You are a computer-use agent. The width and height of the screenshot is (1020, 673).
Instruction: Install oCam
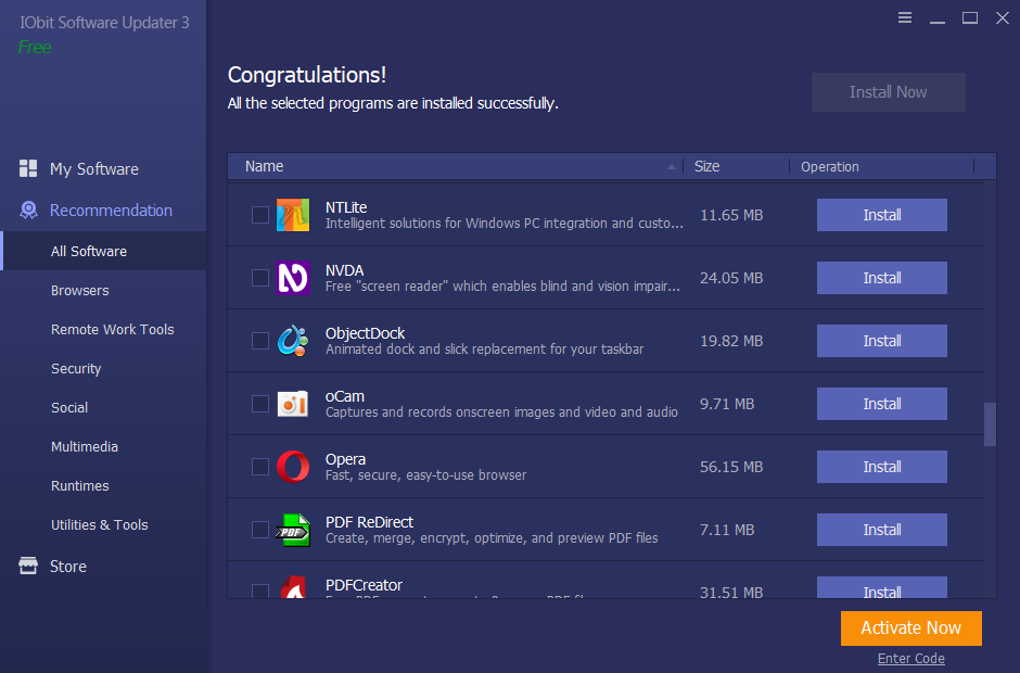881,404
